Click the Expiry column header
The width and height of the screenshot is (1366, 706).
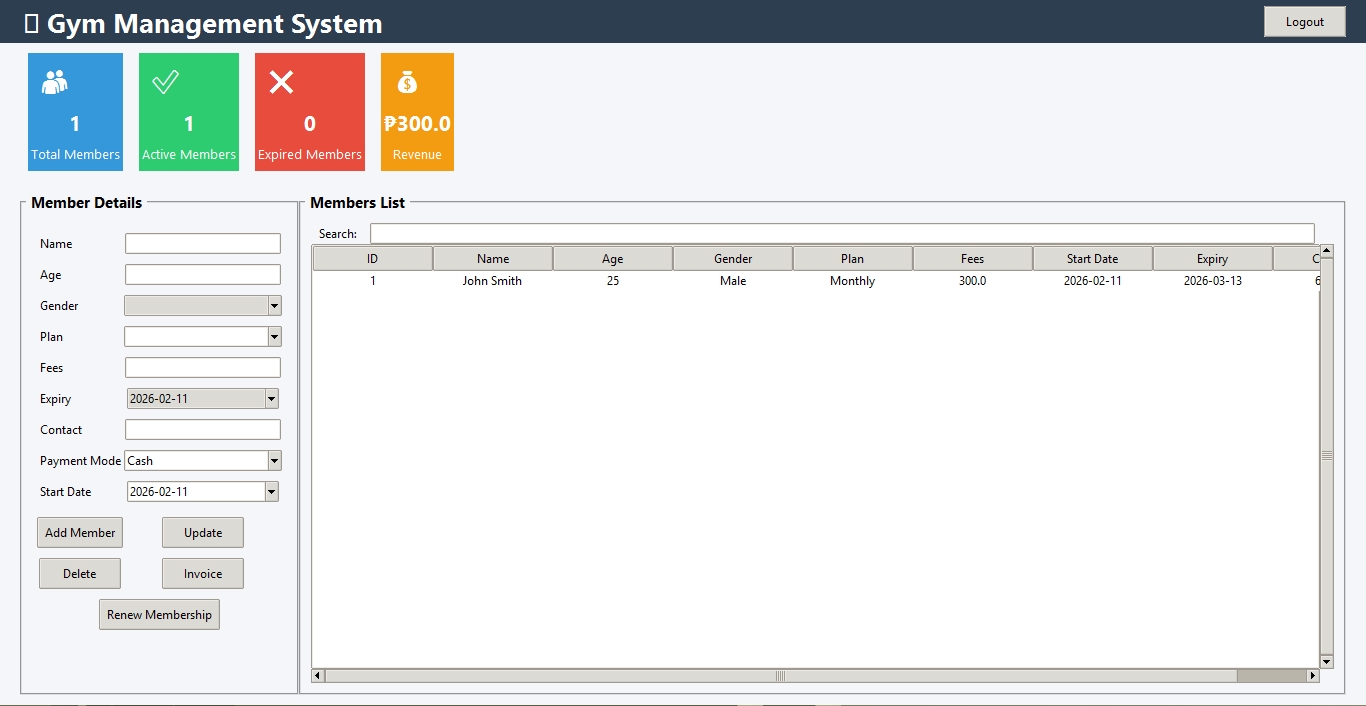pyautogui.click(x=1212, y=259)
